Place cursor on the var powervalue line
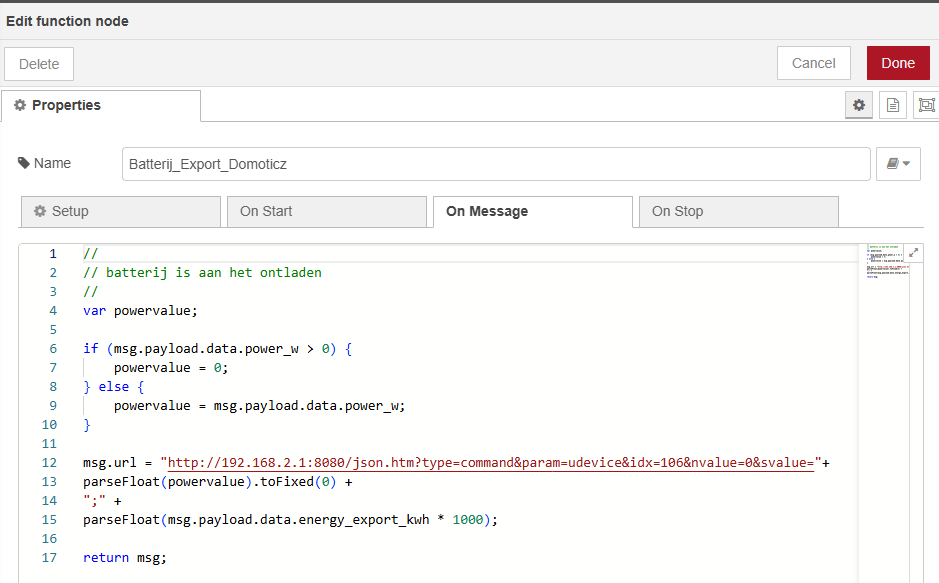The width and height of the screenshot is (939, 583). (x=141, y=310)
